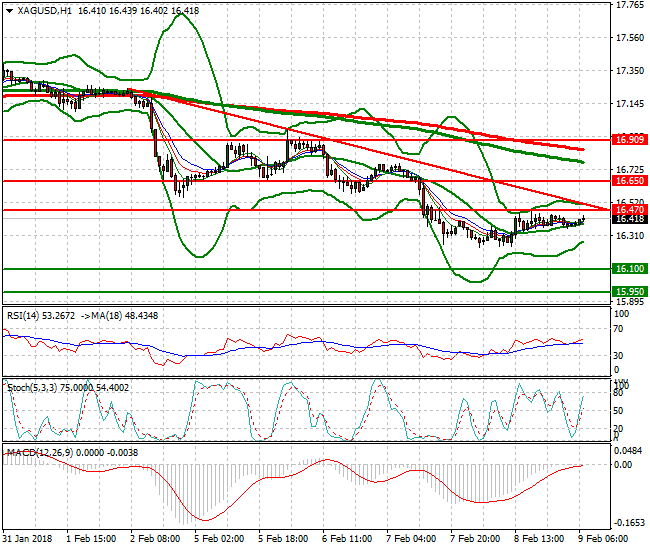
Task: Select the 16.650 resistance level price tag
Action: point(629,181)
